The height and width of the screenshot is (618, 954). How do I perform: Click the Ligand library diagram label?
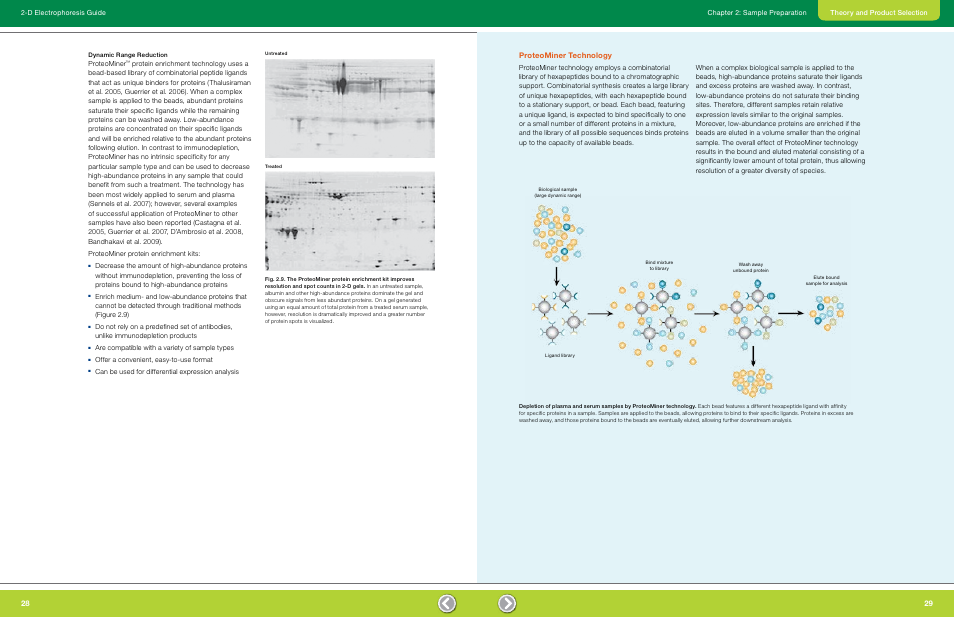click(559, 355)
